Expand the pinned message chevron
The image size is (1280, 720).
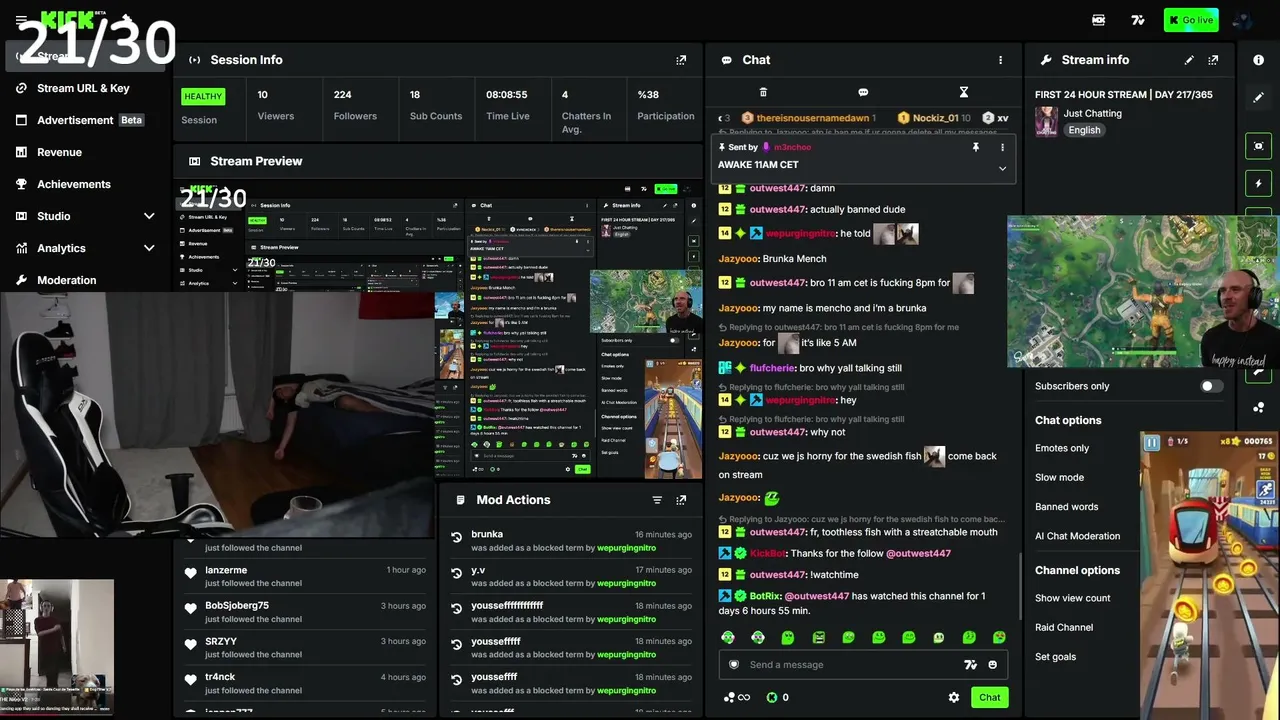[1002, 168]
